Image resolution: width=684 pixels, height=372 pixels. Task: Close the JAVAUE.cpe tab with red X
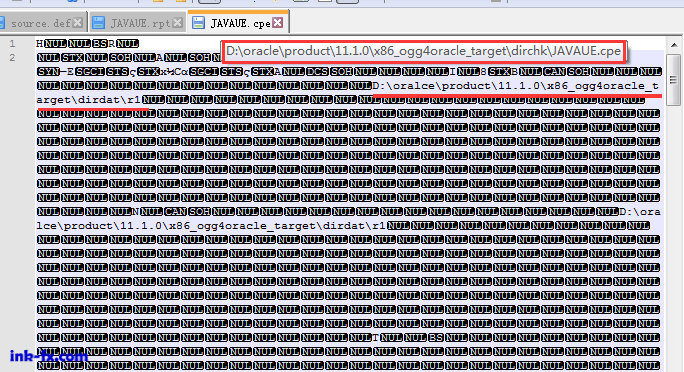(277, 23)
